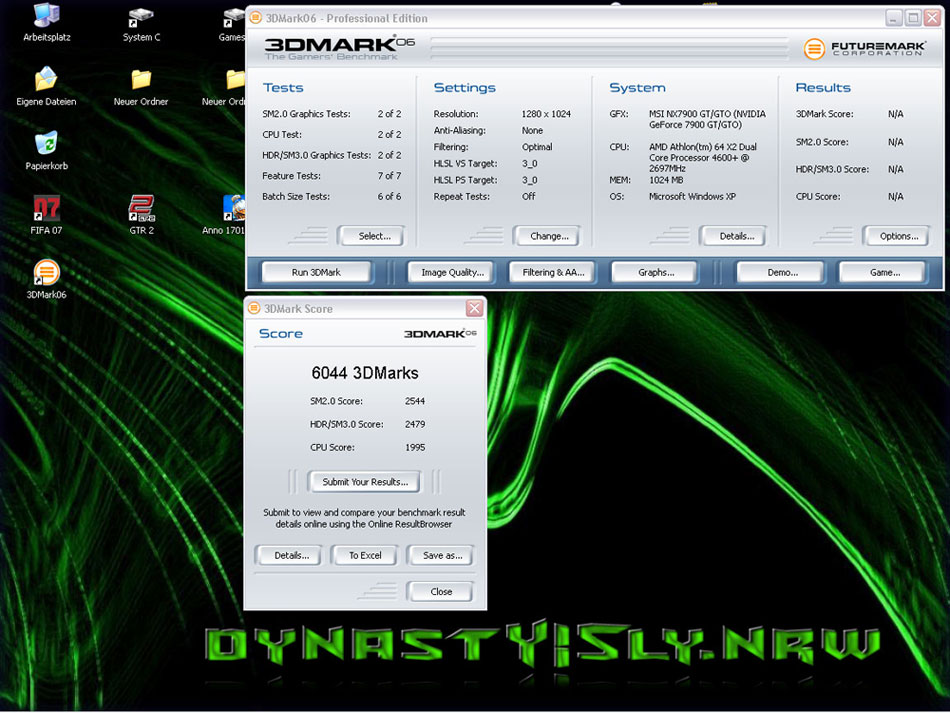Select the 3DMark06 desktop shortcut

point(46,279)
